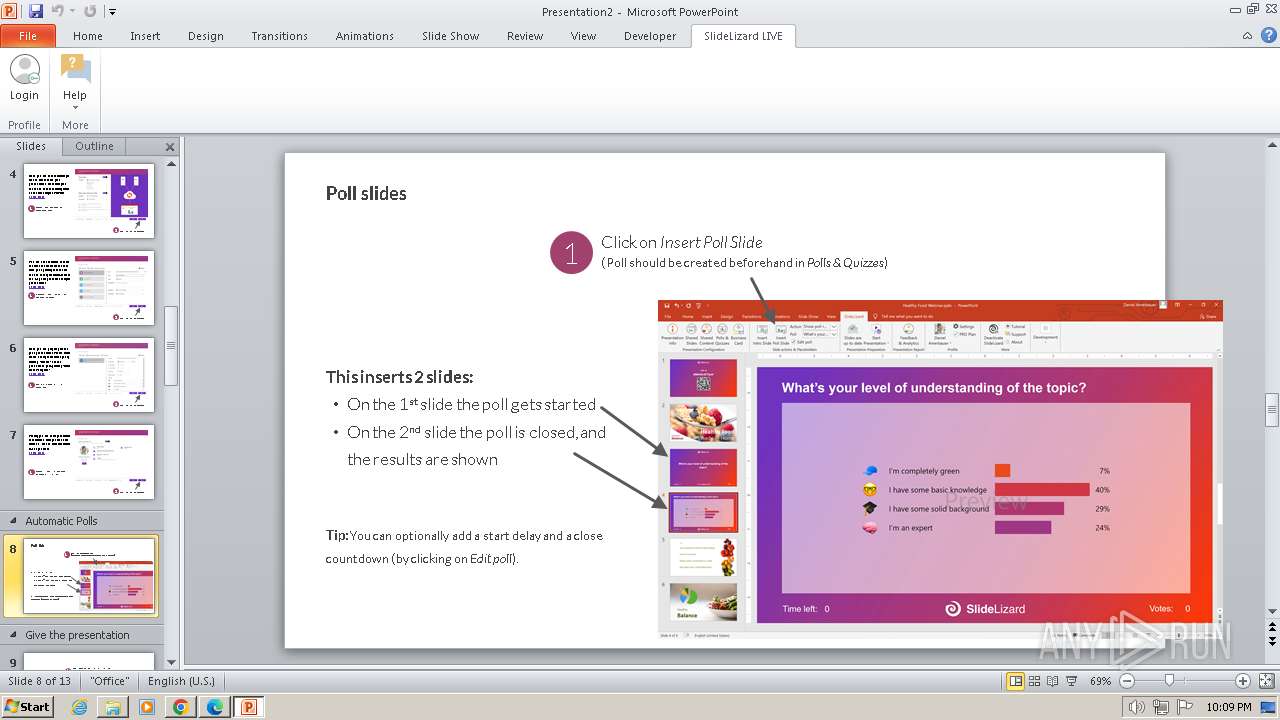1280x720 pixels.
Task: Select the Slides pane tab
Action: click(31, 146)
